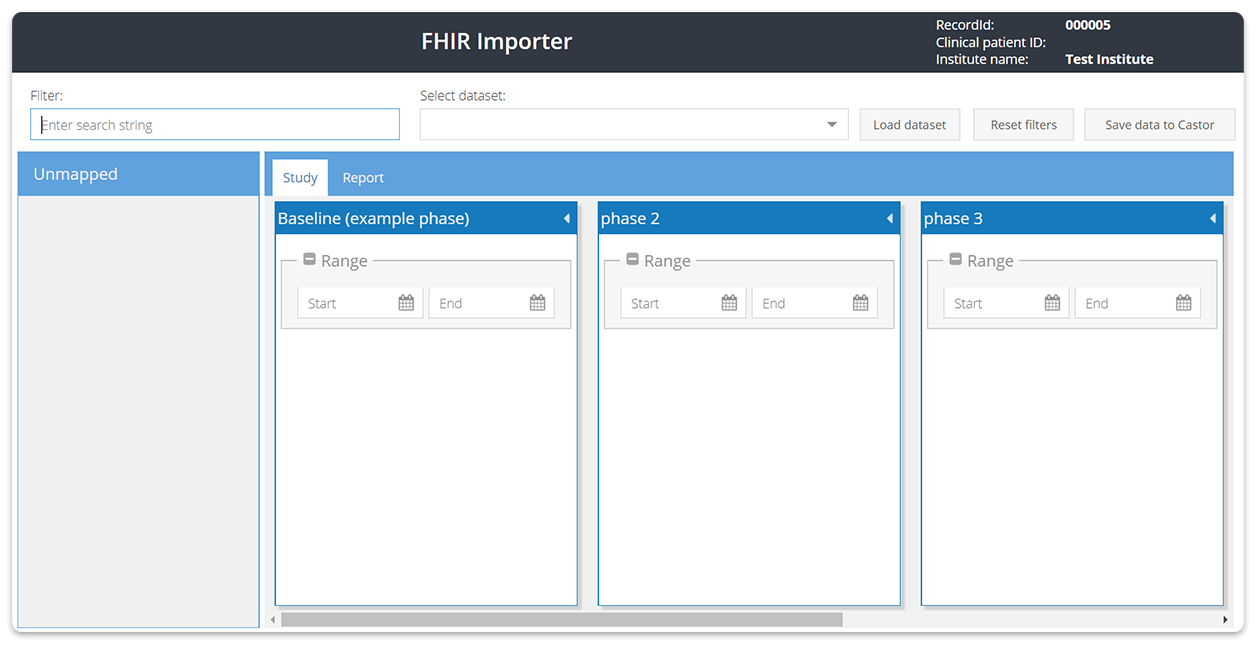Viewport: 1260px width, 663px height.
Task: Click Save data to Castor
Action: [x=1160, y=125]
